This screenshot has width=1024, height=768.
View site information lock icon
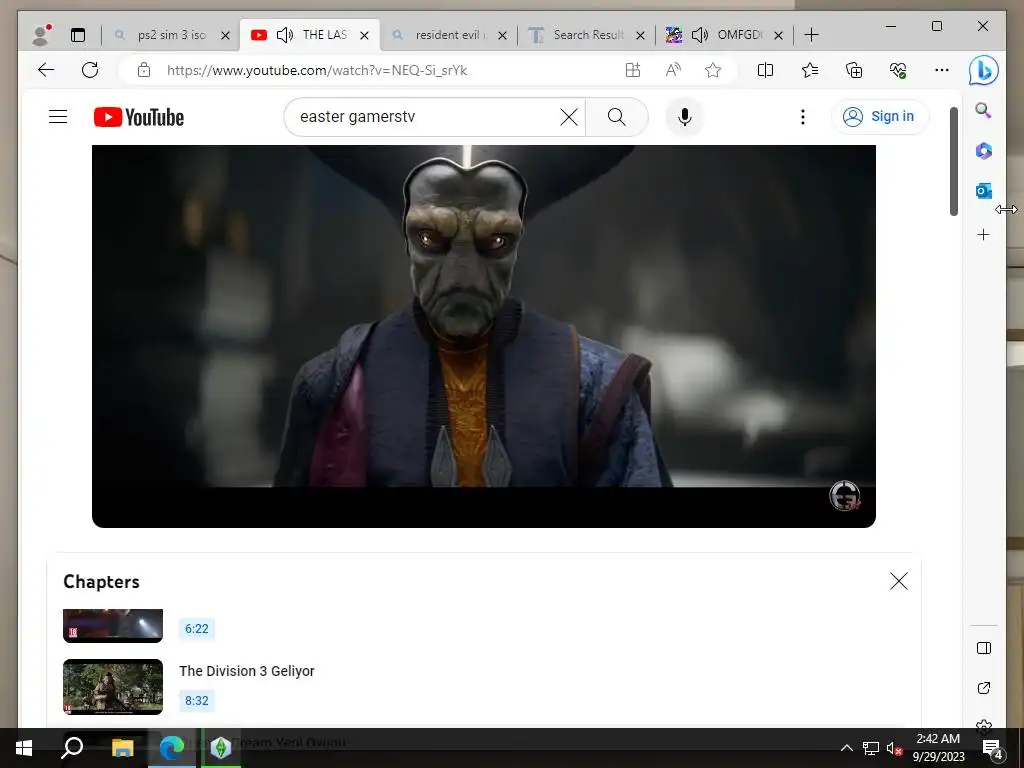tap(144, 70)
